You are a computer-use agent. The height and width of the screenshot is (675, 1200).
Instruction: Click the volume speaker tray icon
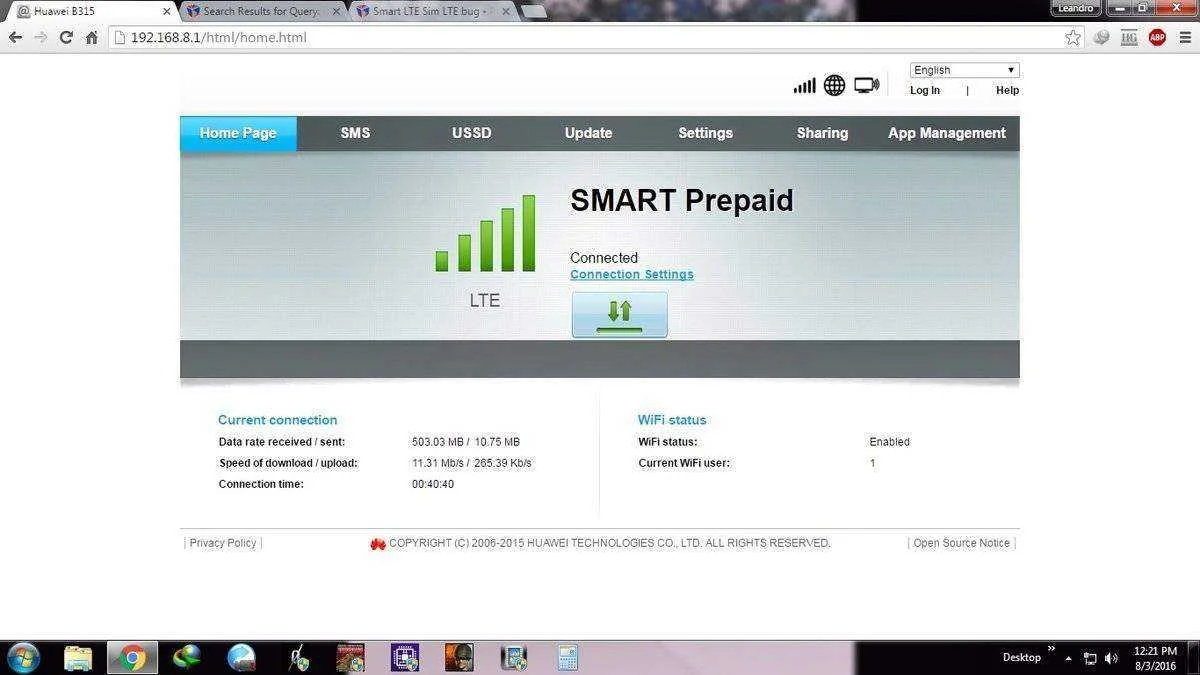(1111, 658)
